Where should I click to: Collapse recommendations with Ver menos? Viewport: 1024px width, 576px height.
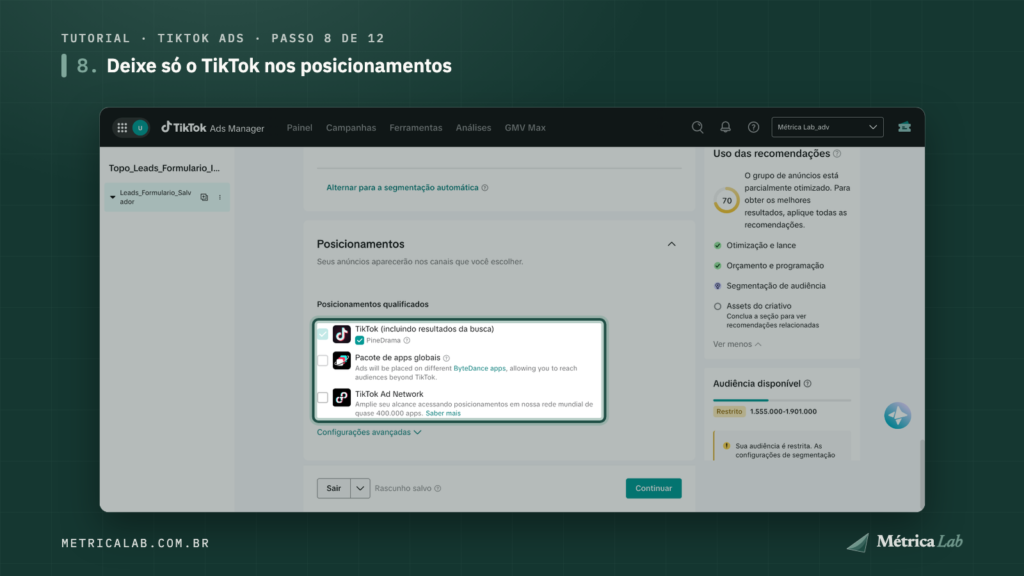737,344
